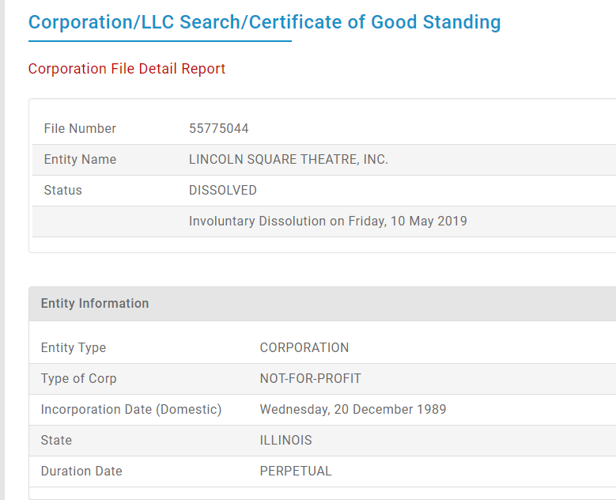
Task: Click the Incorporation Date (Domestic) label
Action: [x=131, y=409]
